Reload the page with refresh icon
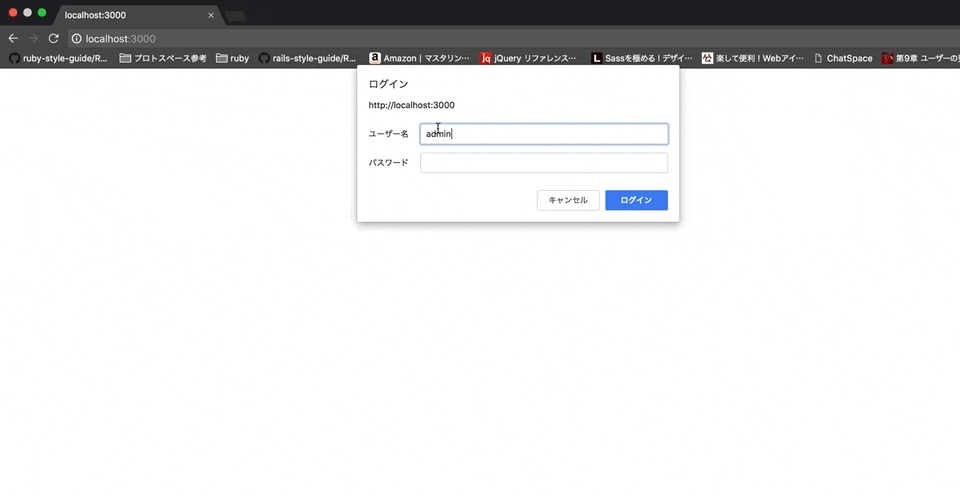The height and width of the screenshot is (496, 960). pos(54,39)
